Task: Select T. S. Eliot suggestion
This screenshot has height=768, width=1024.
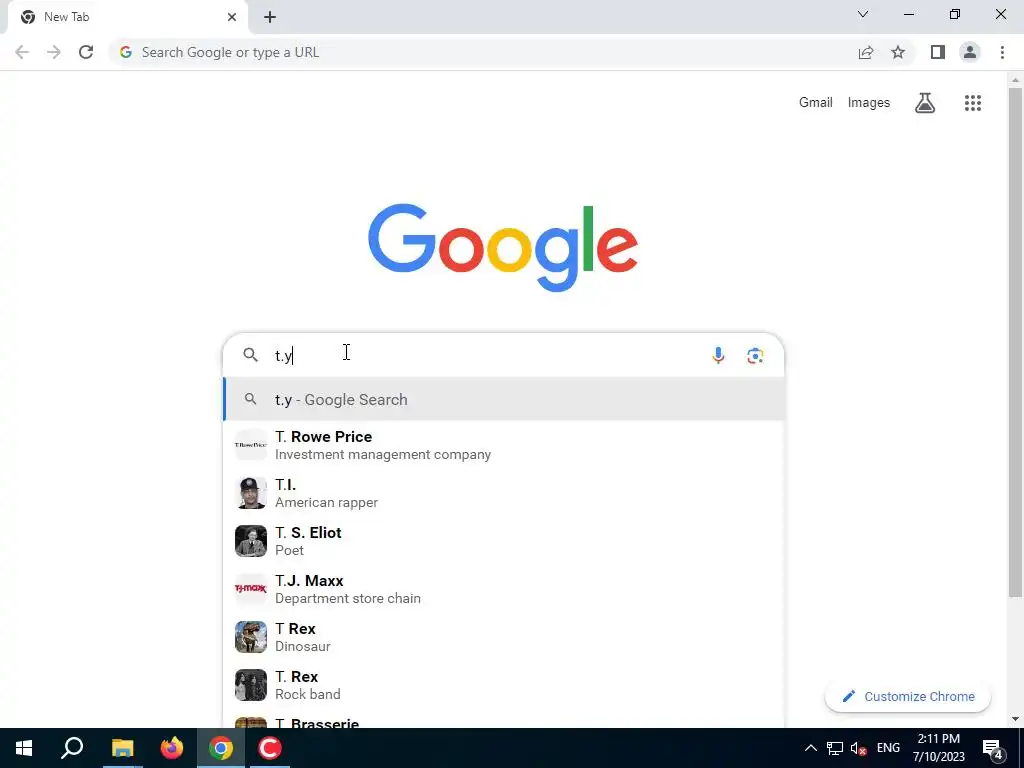Action: [504, 541]
